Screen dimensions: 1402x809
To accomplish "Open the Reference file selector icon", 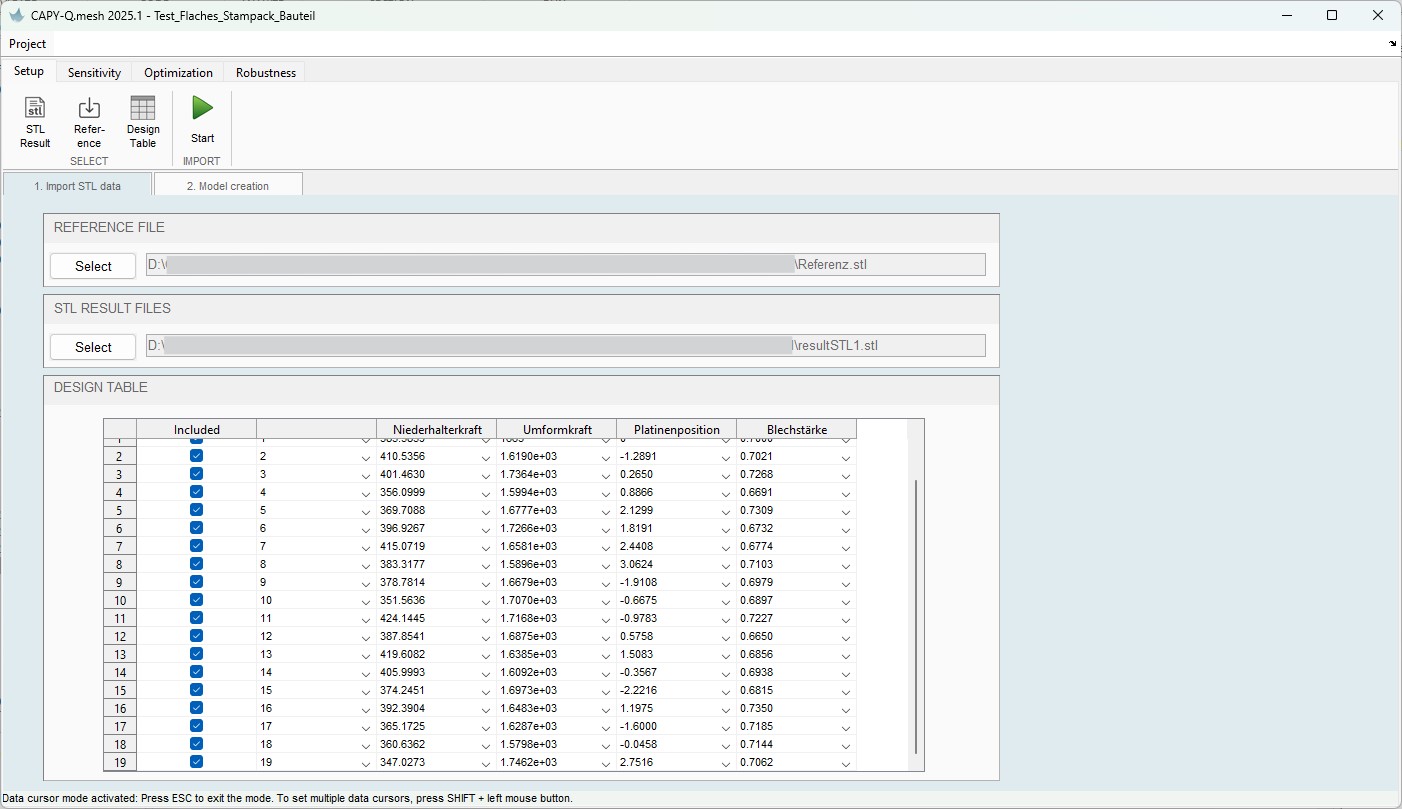I will [x=89, y=108].
